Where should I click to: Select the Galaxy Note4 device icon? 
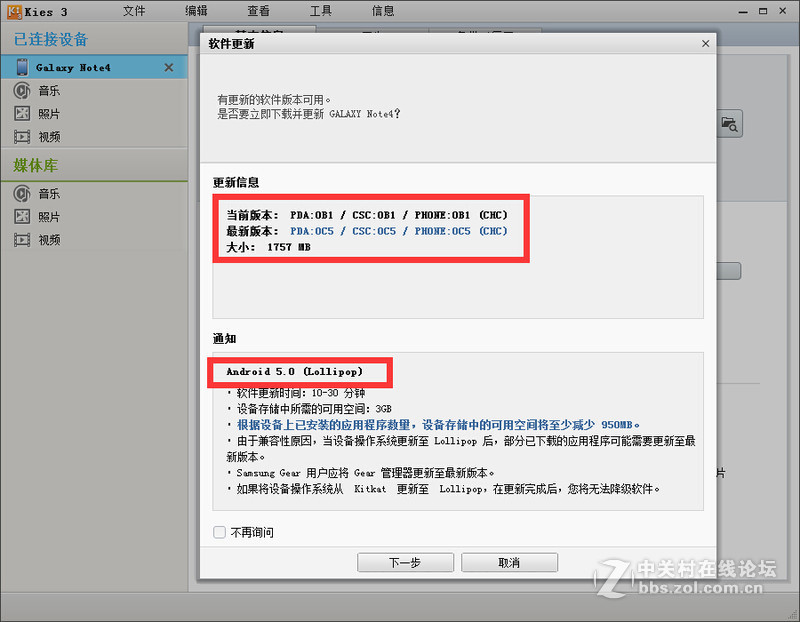click(22, 67)
